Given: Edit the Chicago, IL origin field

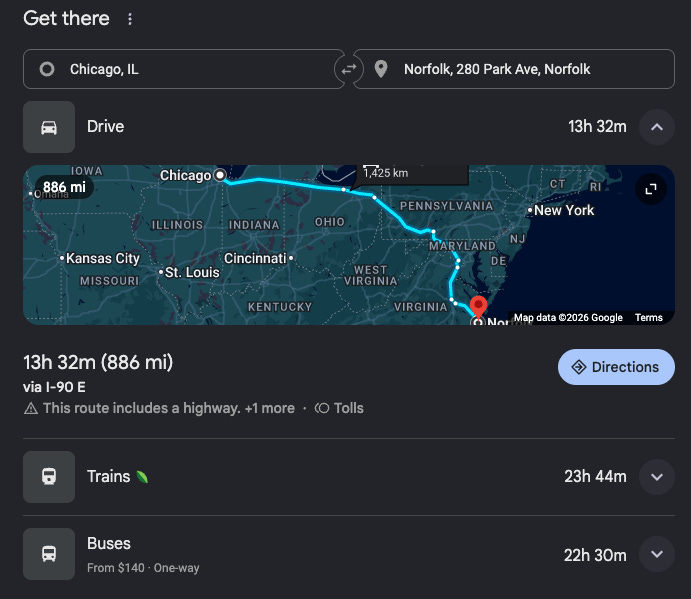Looking at the screenshot, I should [184, 69].
